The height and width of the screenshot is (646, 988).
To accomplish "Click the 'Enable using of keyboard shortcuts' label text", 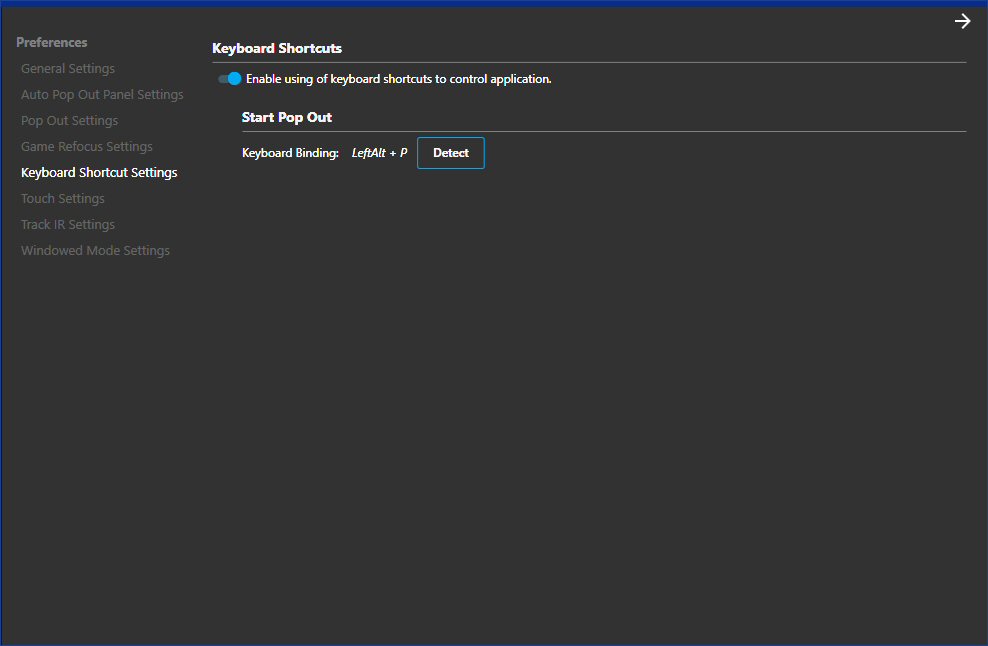I will pos(398,78).
